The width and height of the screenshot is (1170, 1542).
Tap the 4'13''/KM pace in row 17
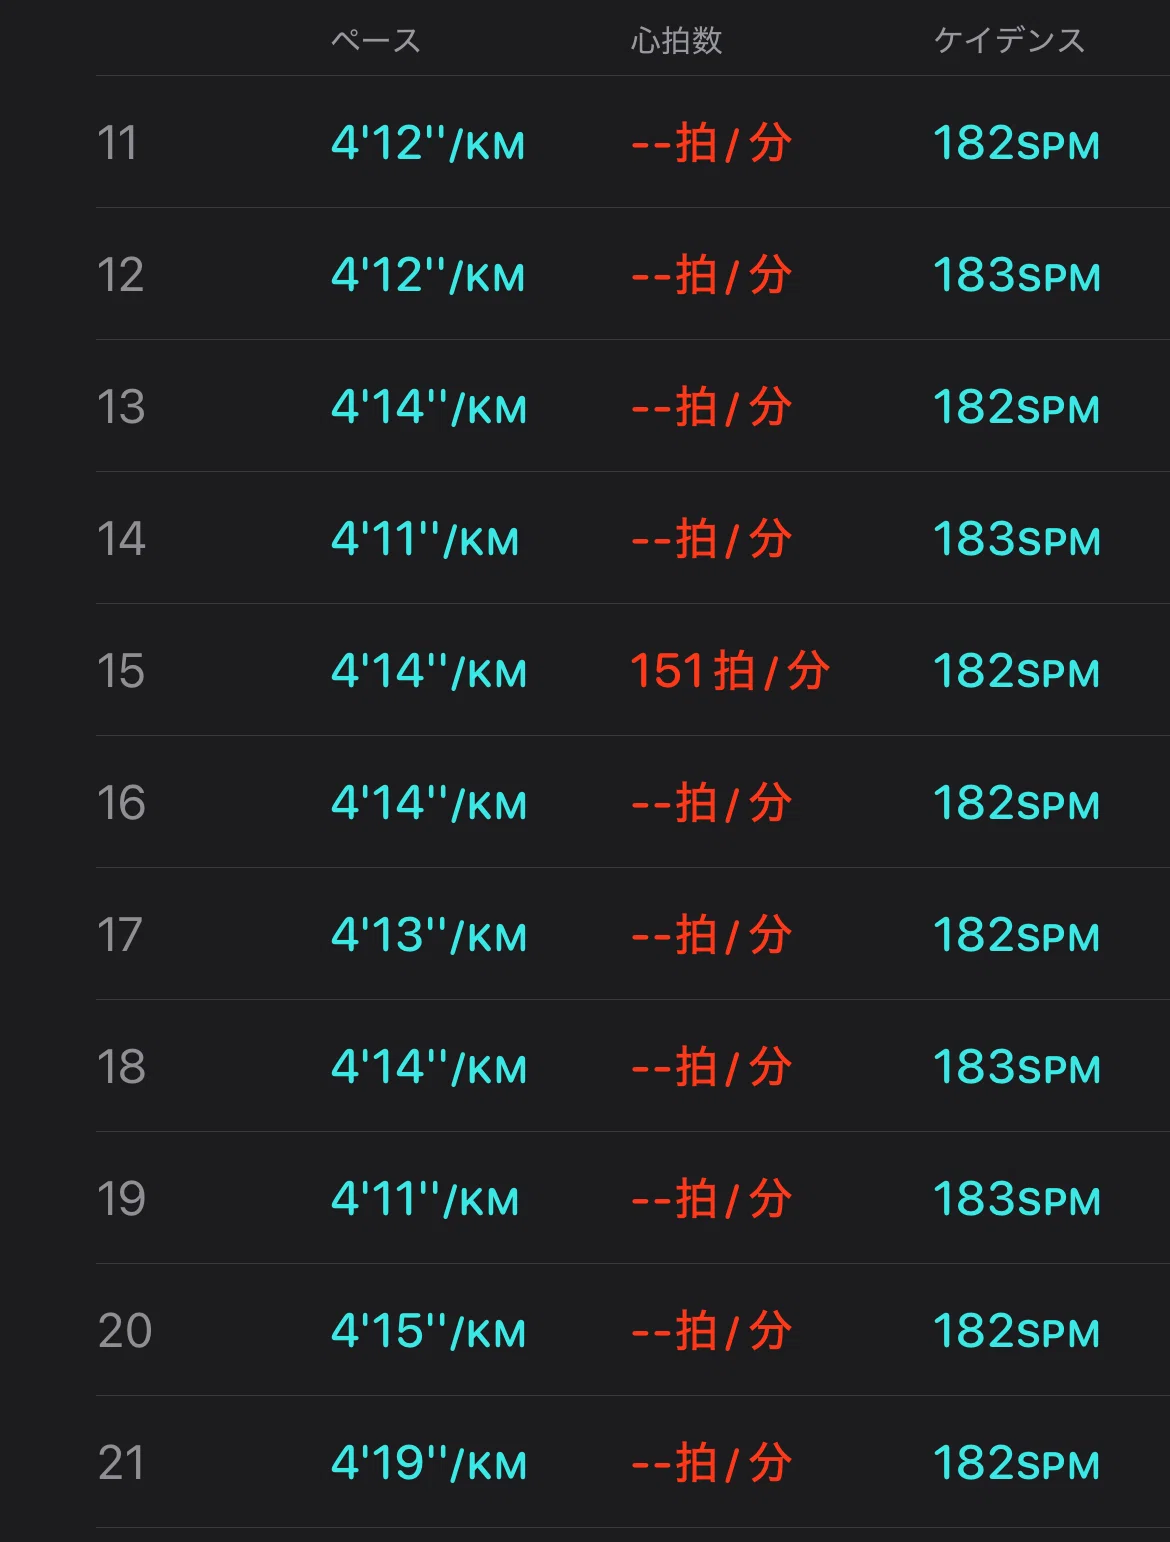pos(429,935)
